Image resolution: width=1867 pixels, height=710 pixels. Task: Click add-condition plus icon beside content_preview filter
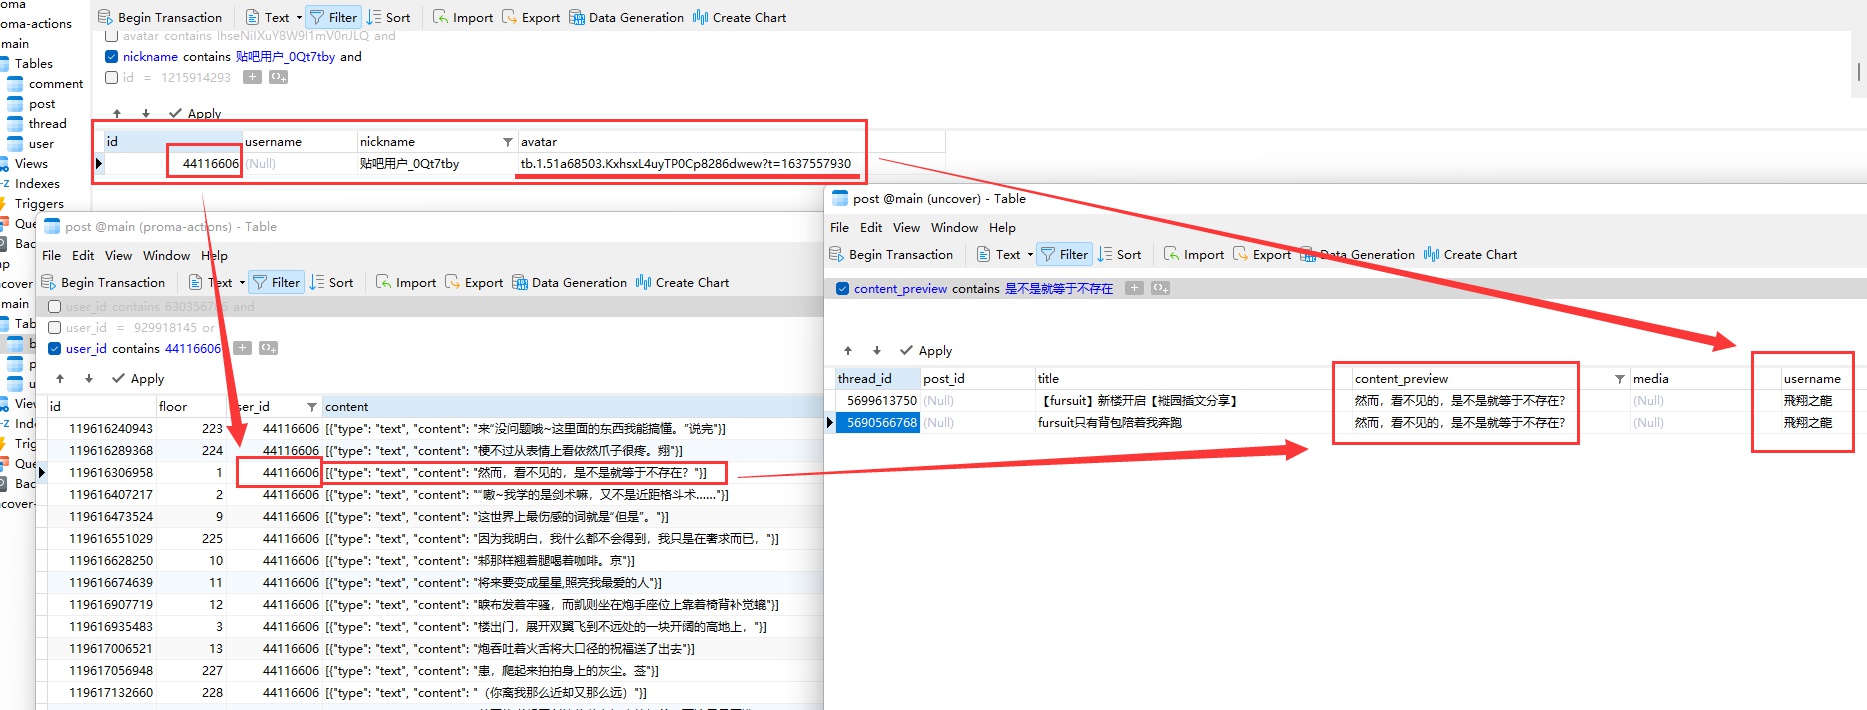[x=1134, y=289]
